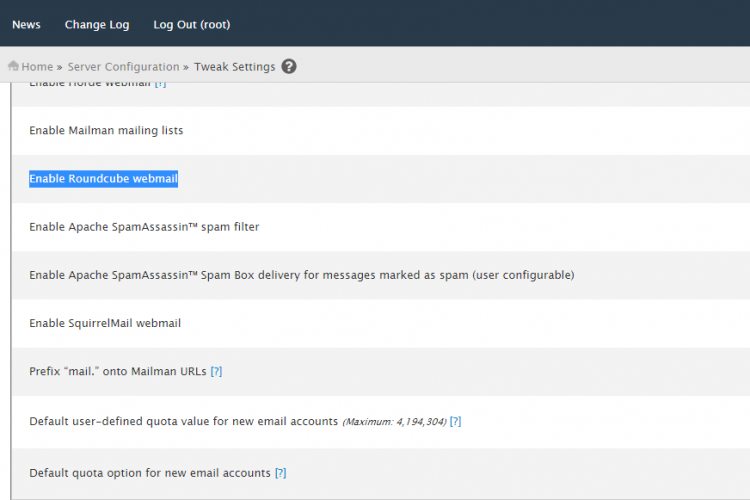The width and height of the screenshot is (750, 500).
Task: Click the Home icon in breadcrumb
Action: click(13, 66)
